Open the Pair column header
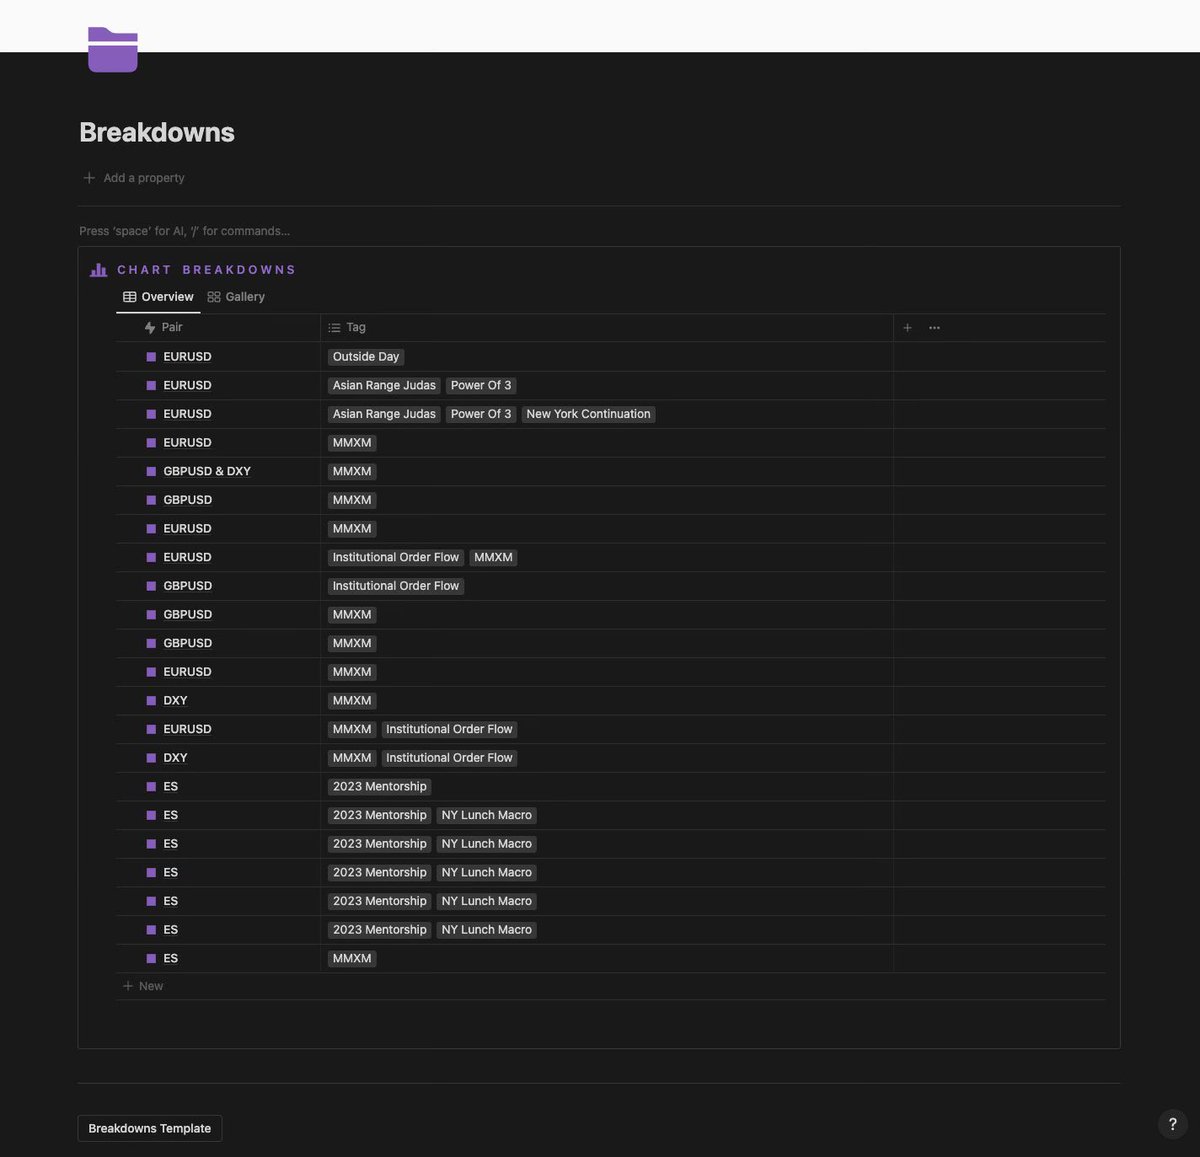Image resolution: width=1200 pixels, height=1157 pixels. pyautogui.click(x=218, y=328)
